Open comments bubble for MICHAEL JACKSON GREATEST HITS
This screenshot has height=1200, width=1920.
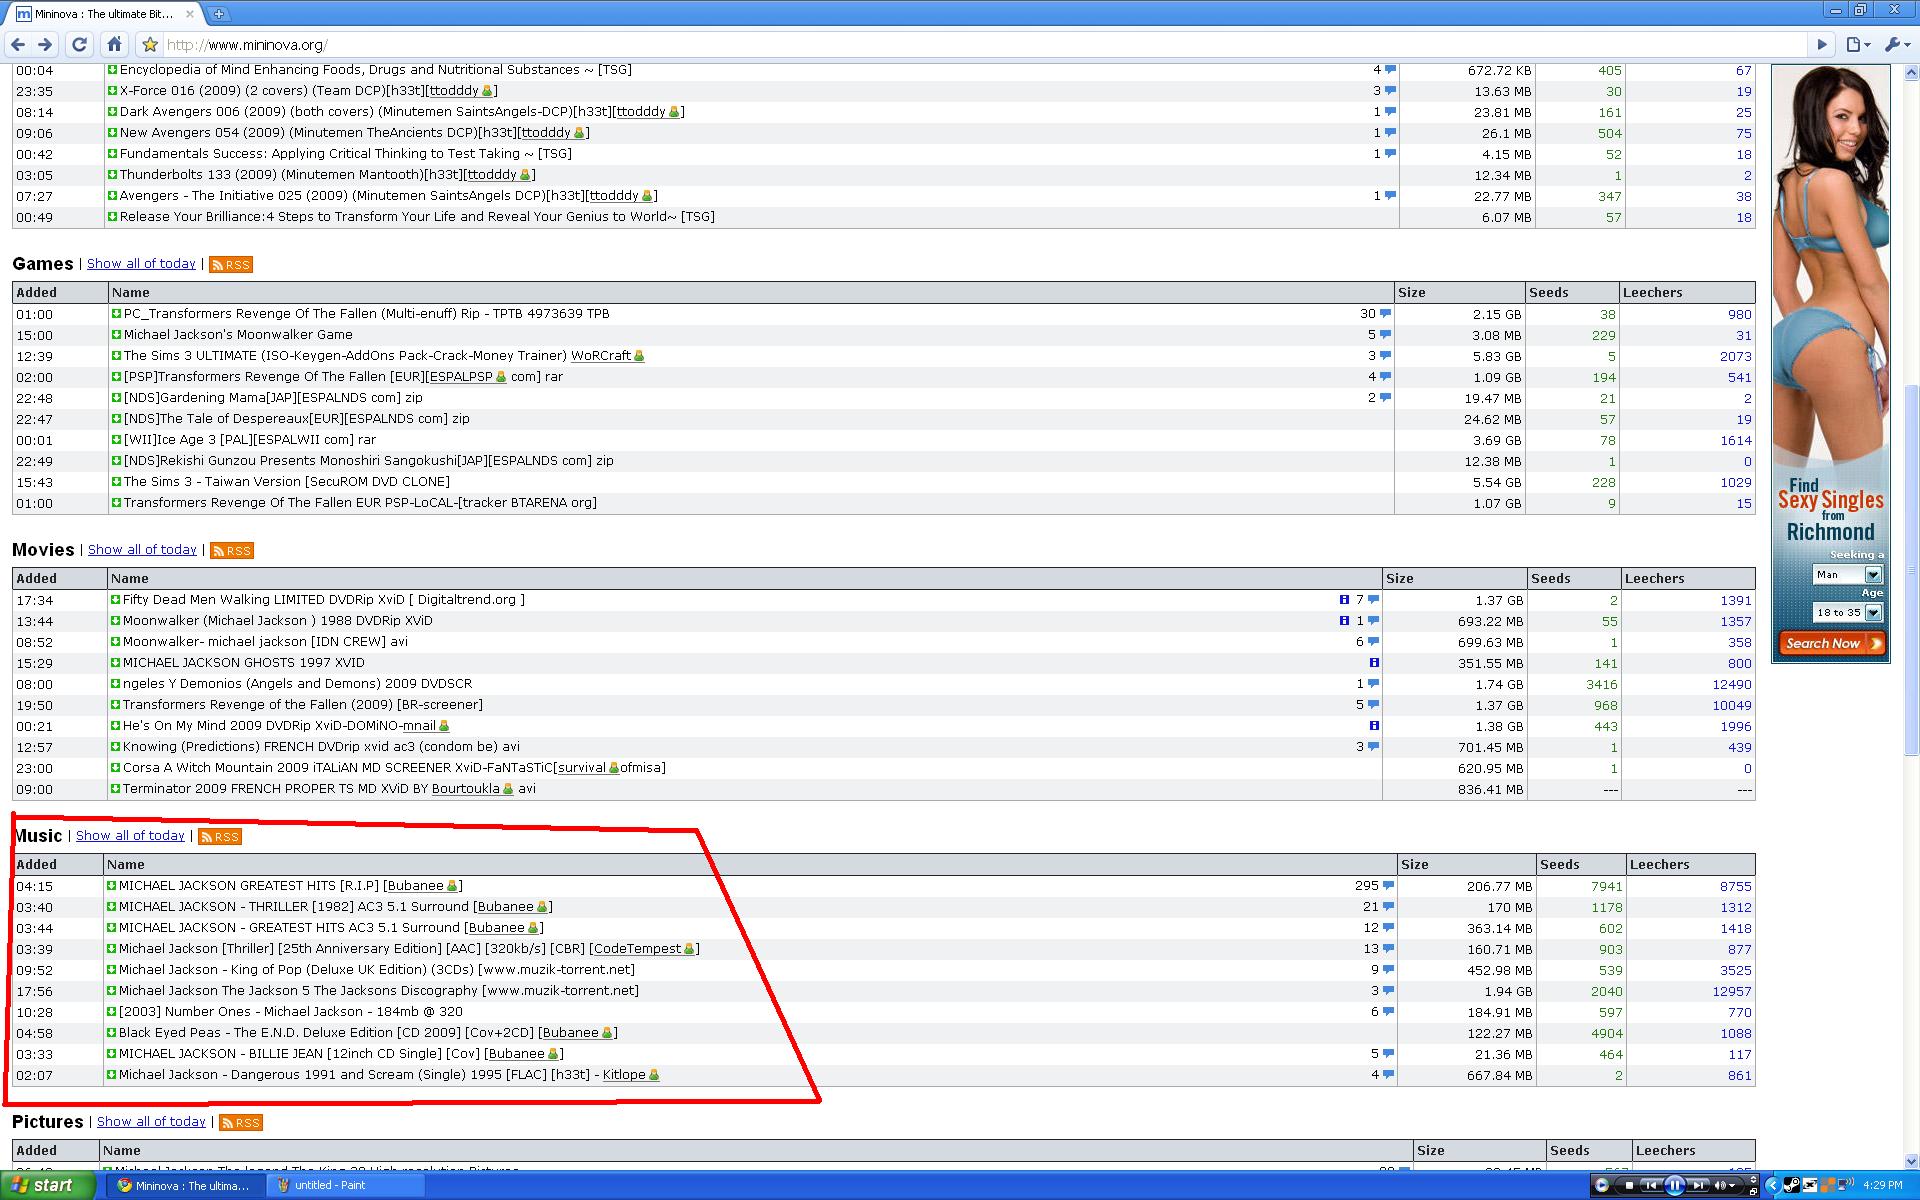1388,886
